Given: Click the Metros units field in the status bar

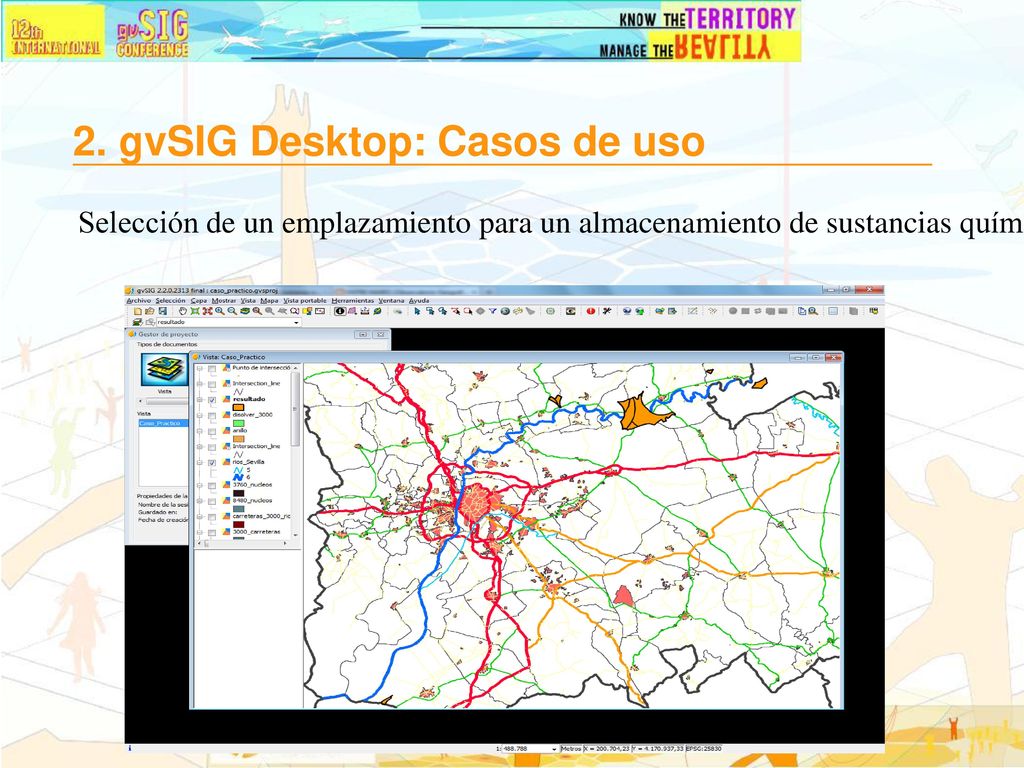Looking at the screenshot, I should pyautogui.click(x=571, y=749).
